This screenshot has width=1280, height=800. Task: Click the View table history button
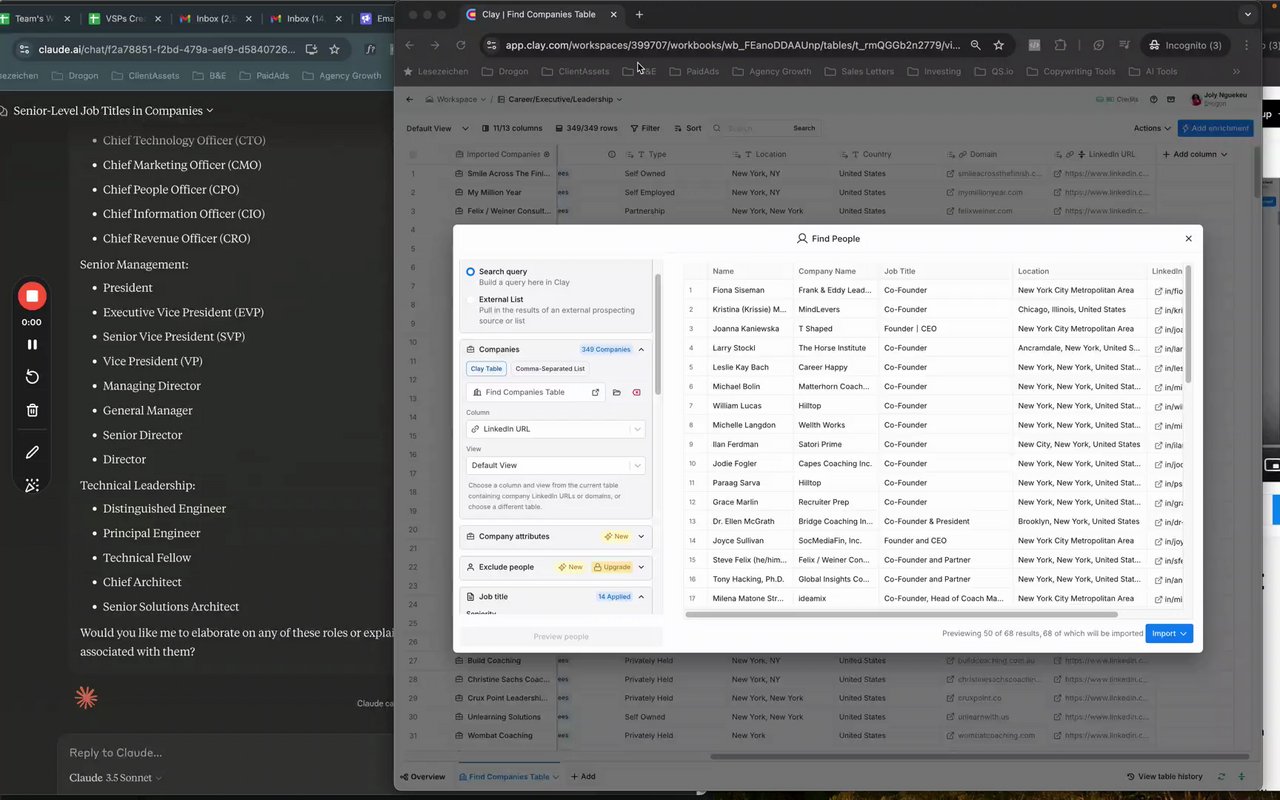click(1165, 777)
